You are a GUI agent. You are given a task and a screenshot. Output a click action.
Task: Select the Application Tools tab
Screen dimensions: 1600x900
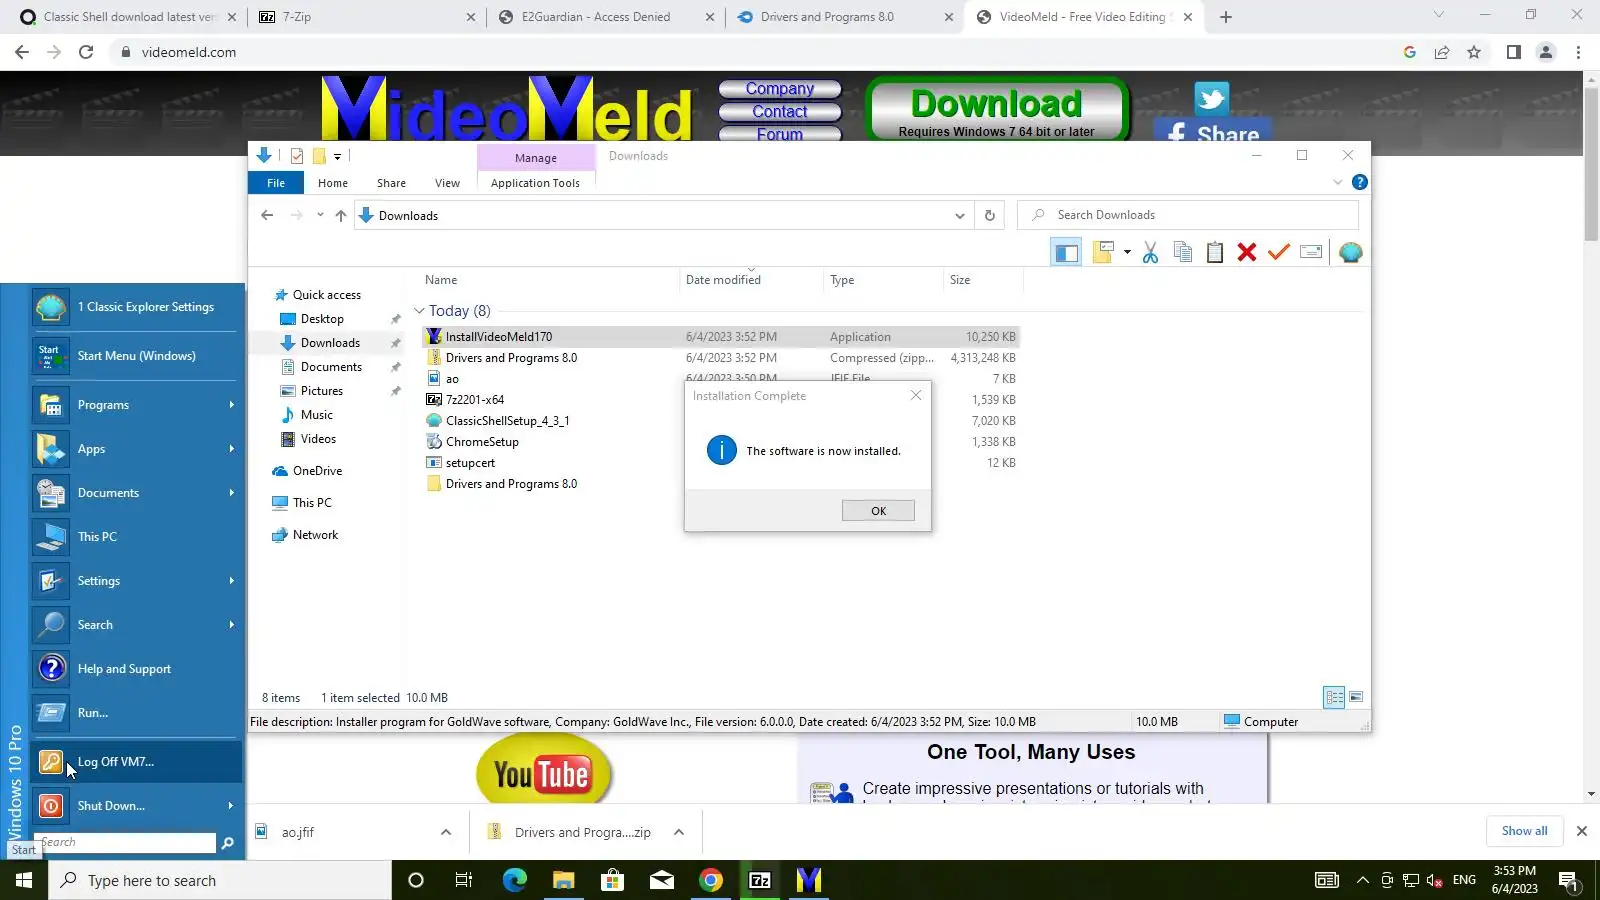pyautogui.click(x=535, y=183)
